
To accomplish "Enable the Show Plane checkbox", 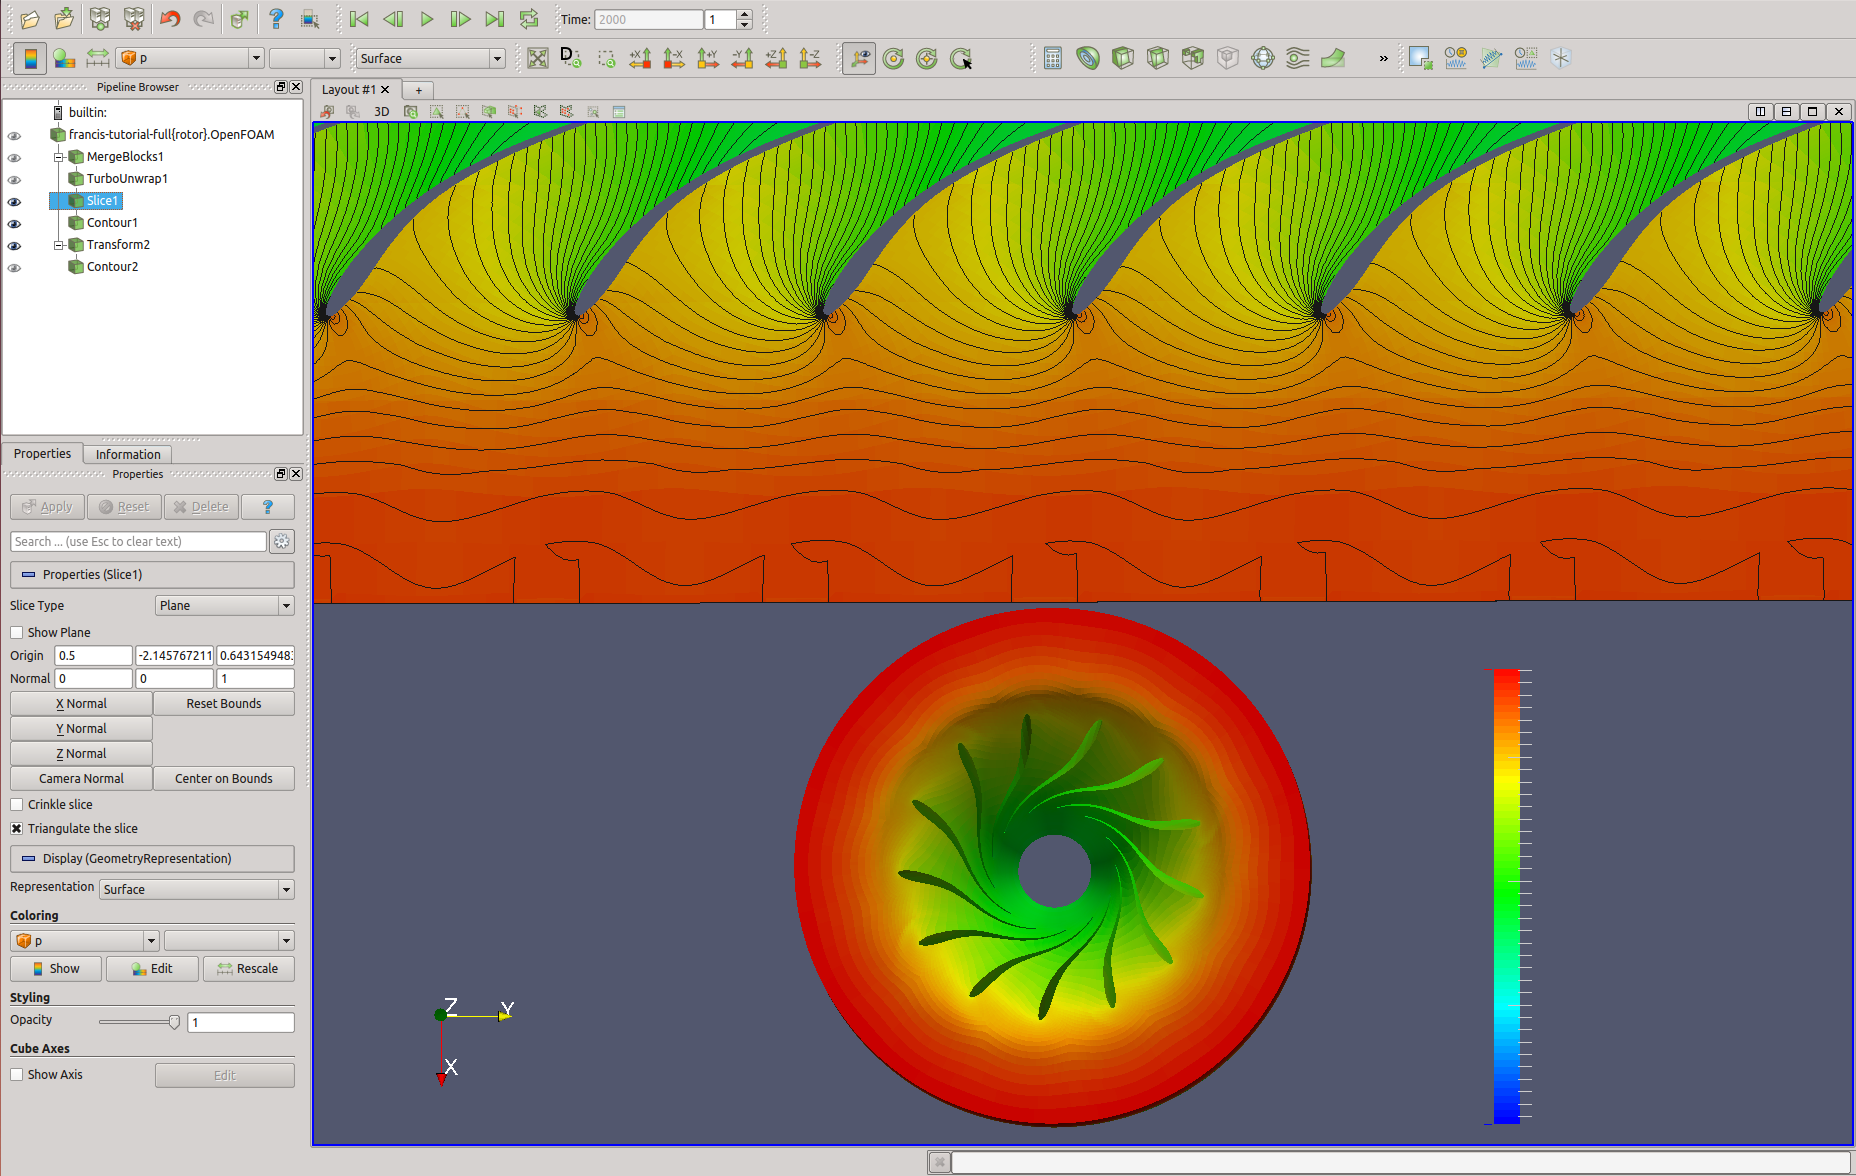I will tap(17, 633).
